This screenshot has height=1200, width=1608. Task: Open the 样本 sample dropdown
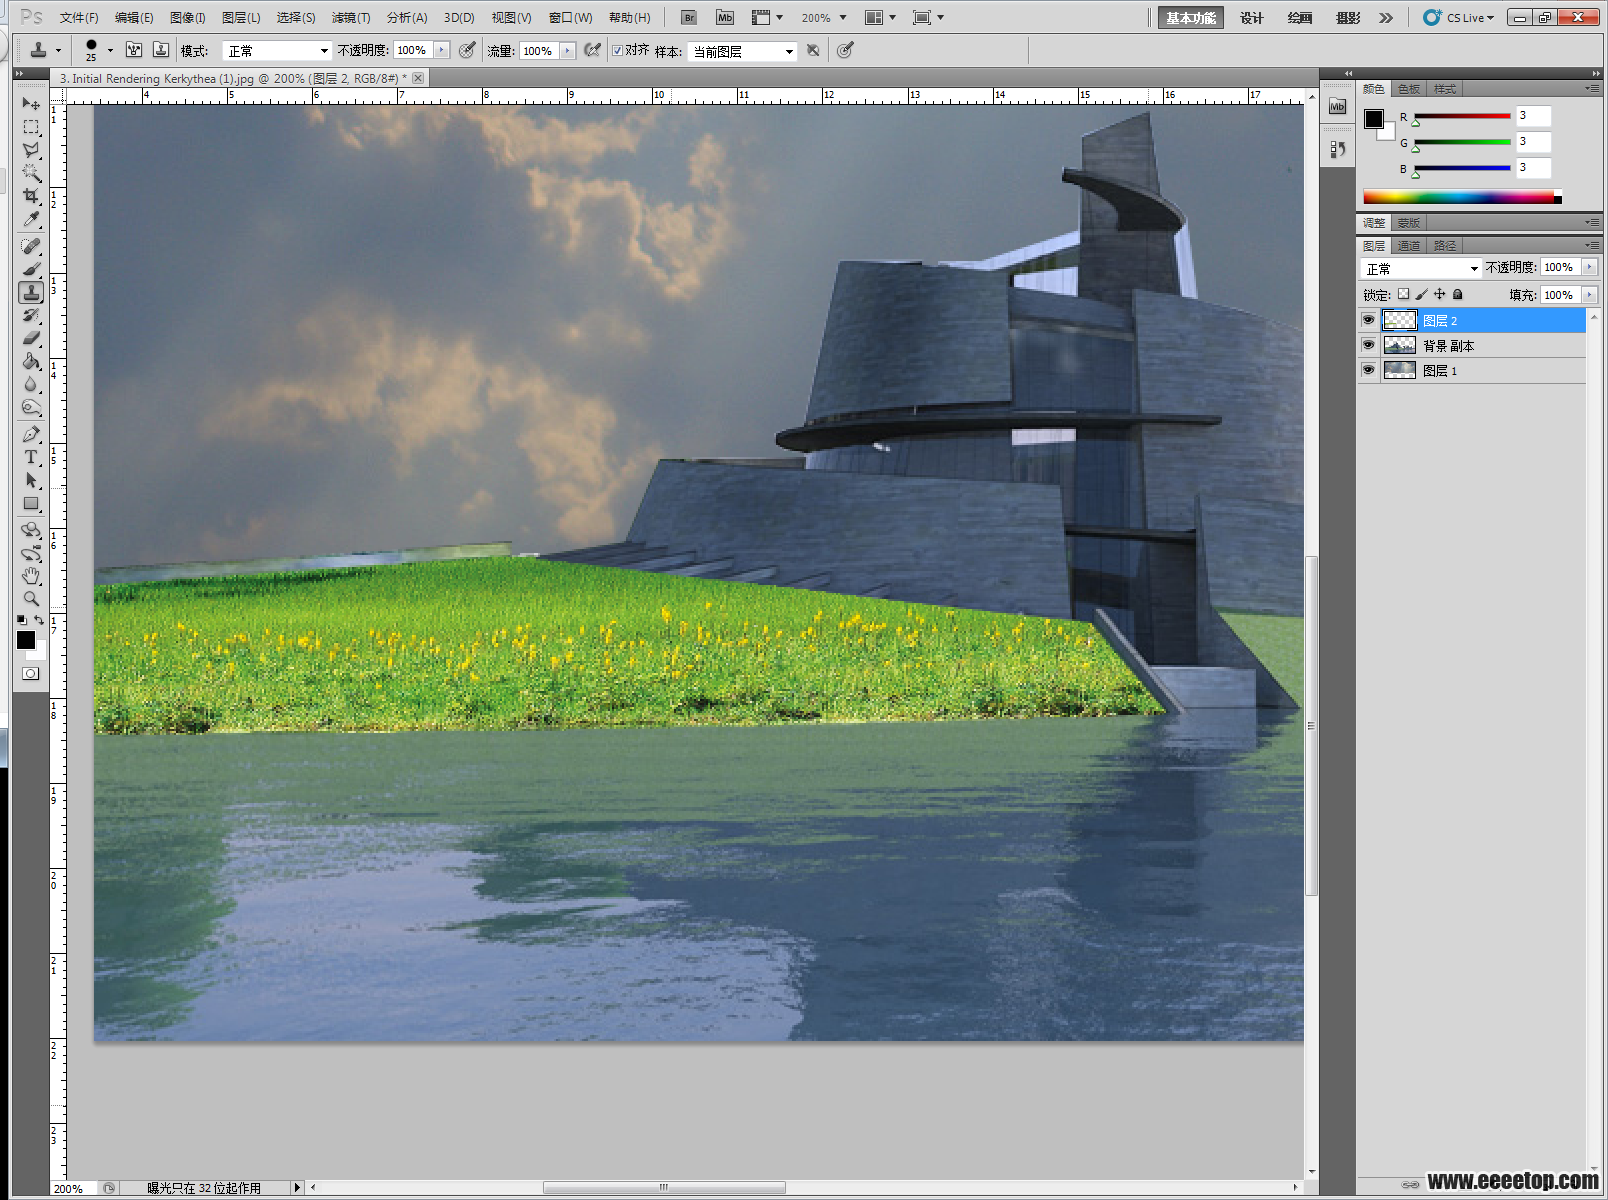742,51
